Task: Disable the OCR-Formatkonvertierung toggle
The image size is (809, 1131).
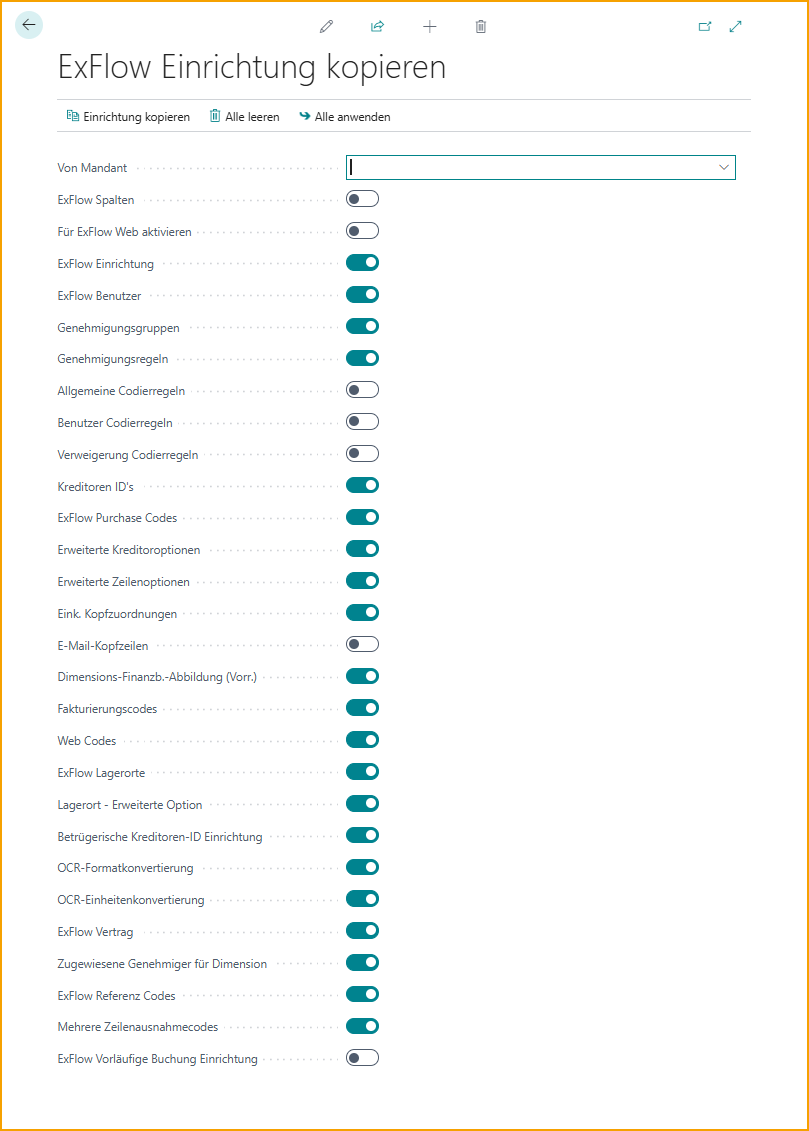Action: click(362, 867)
